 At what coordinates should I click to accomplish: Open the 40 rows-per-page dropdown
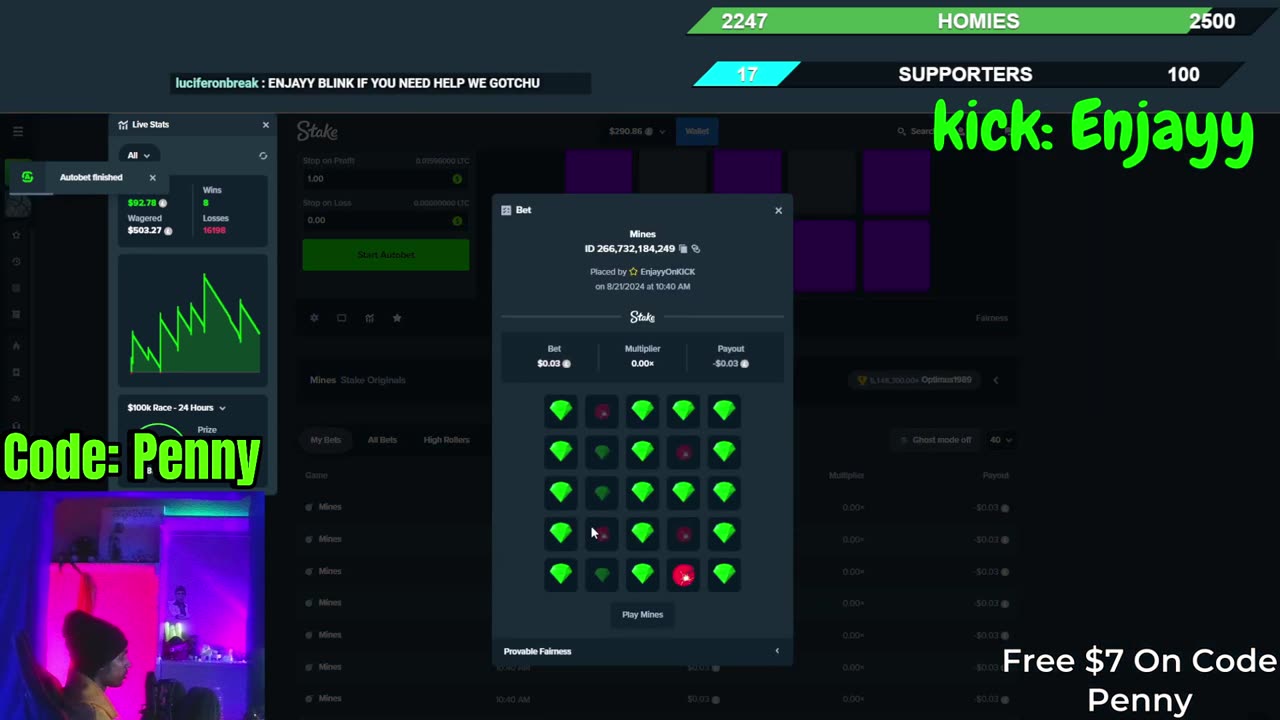tap(1001, 440)
